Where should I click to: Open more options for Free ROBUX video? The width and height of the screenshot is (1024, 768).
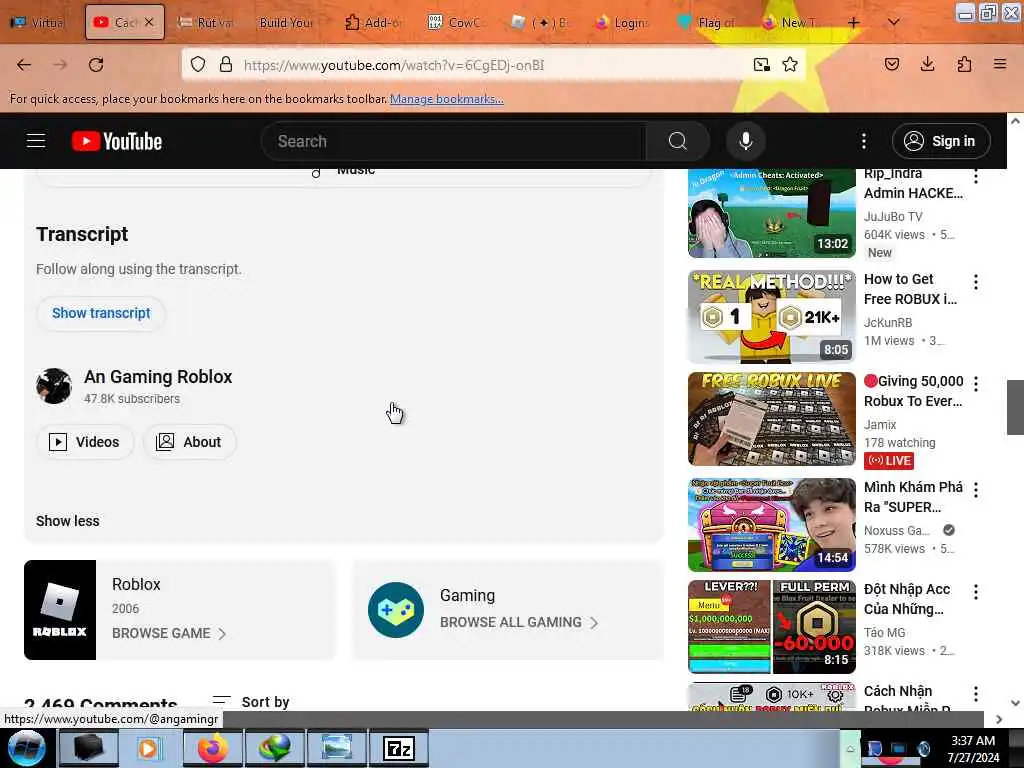coord(976,282)
